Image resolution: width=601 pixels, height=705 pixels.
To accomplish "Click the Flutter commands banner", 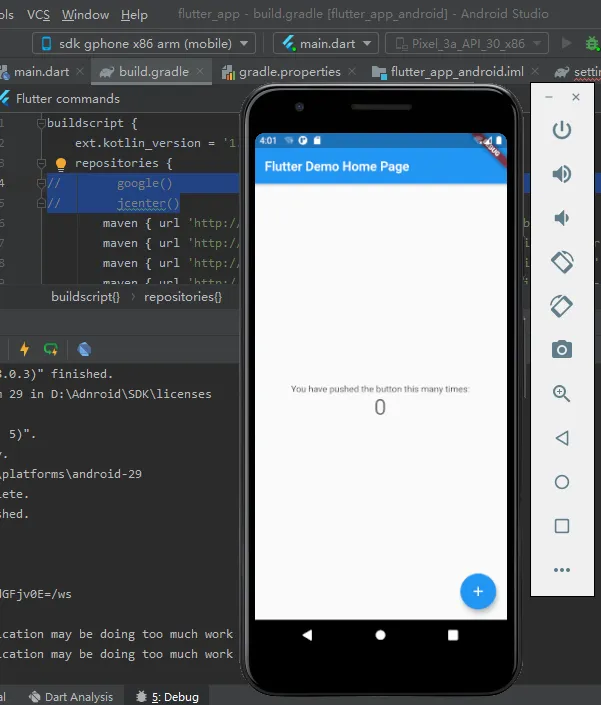I will [67, 98].
